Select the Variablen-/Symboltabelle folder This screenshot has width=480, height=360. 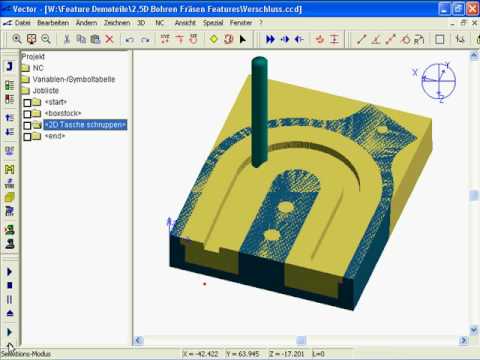pos(74,79)
